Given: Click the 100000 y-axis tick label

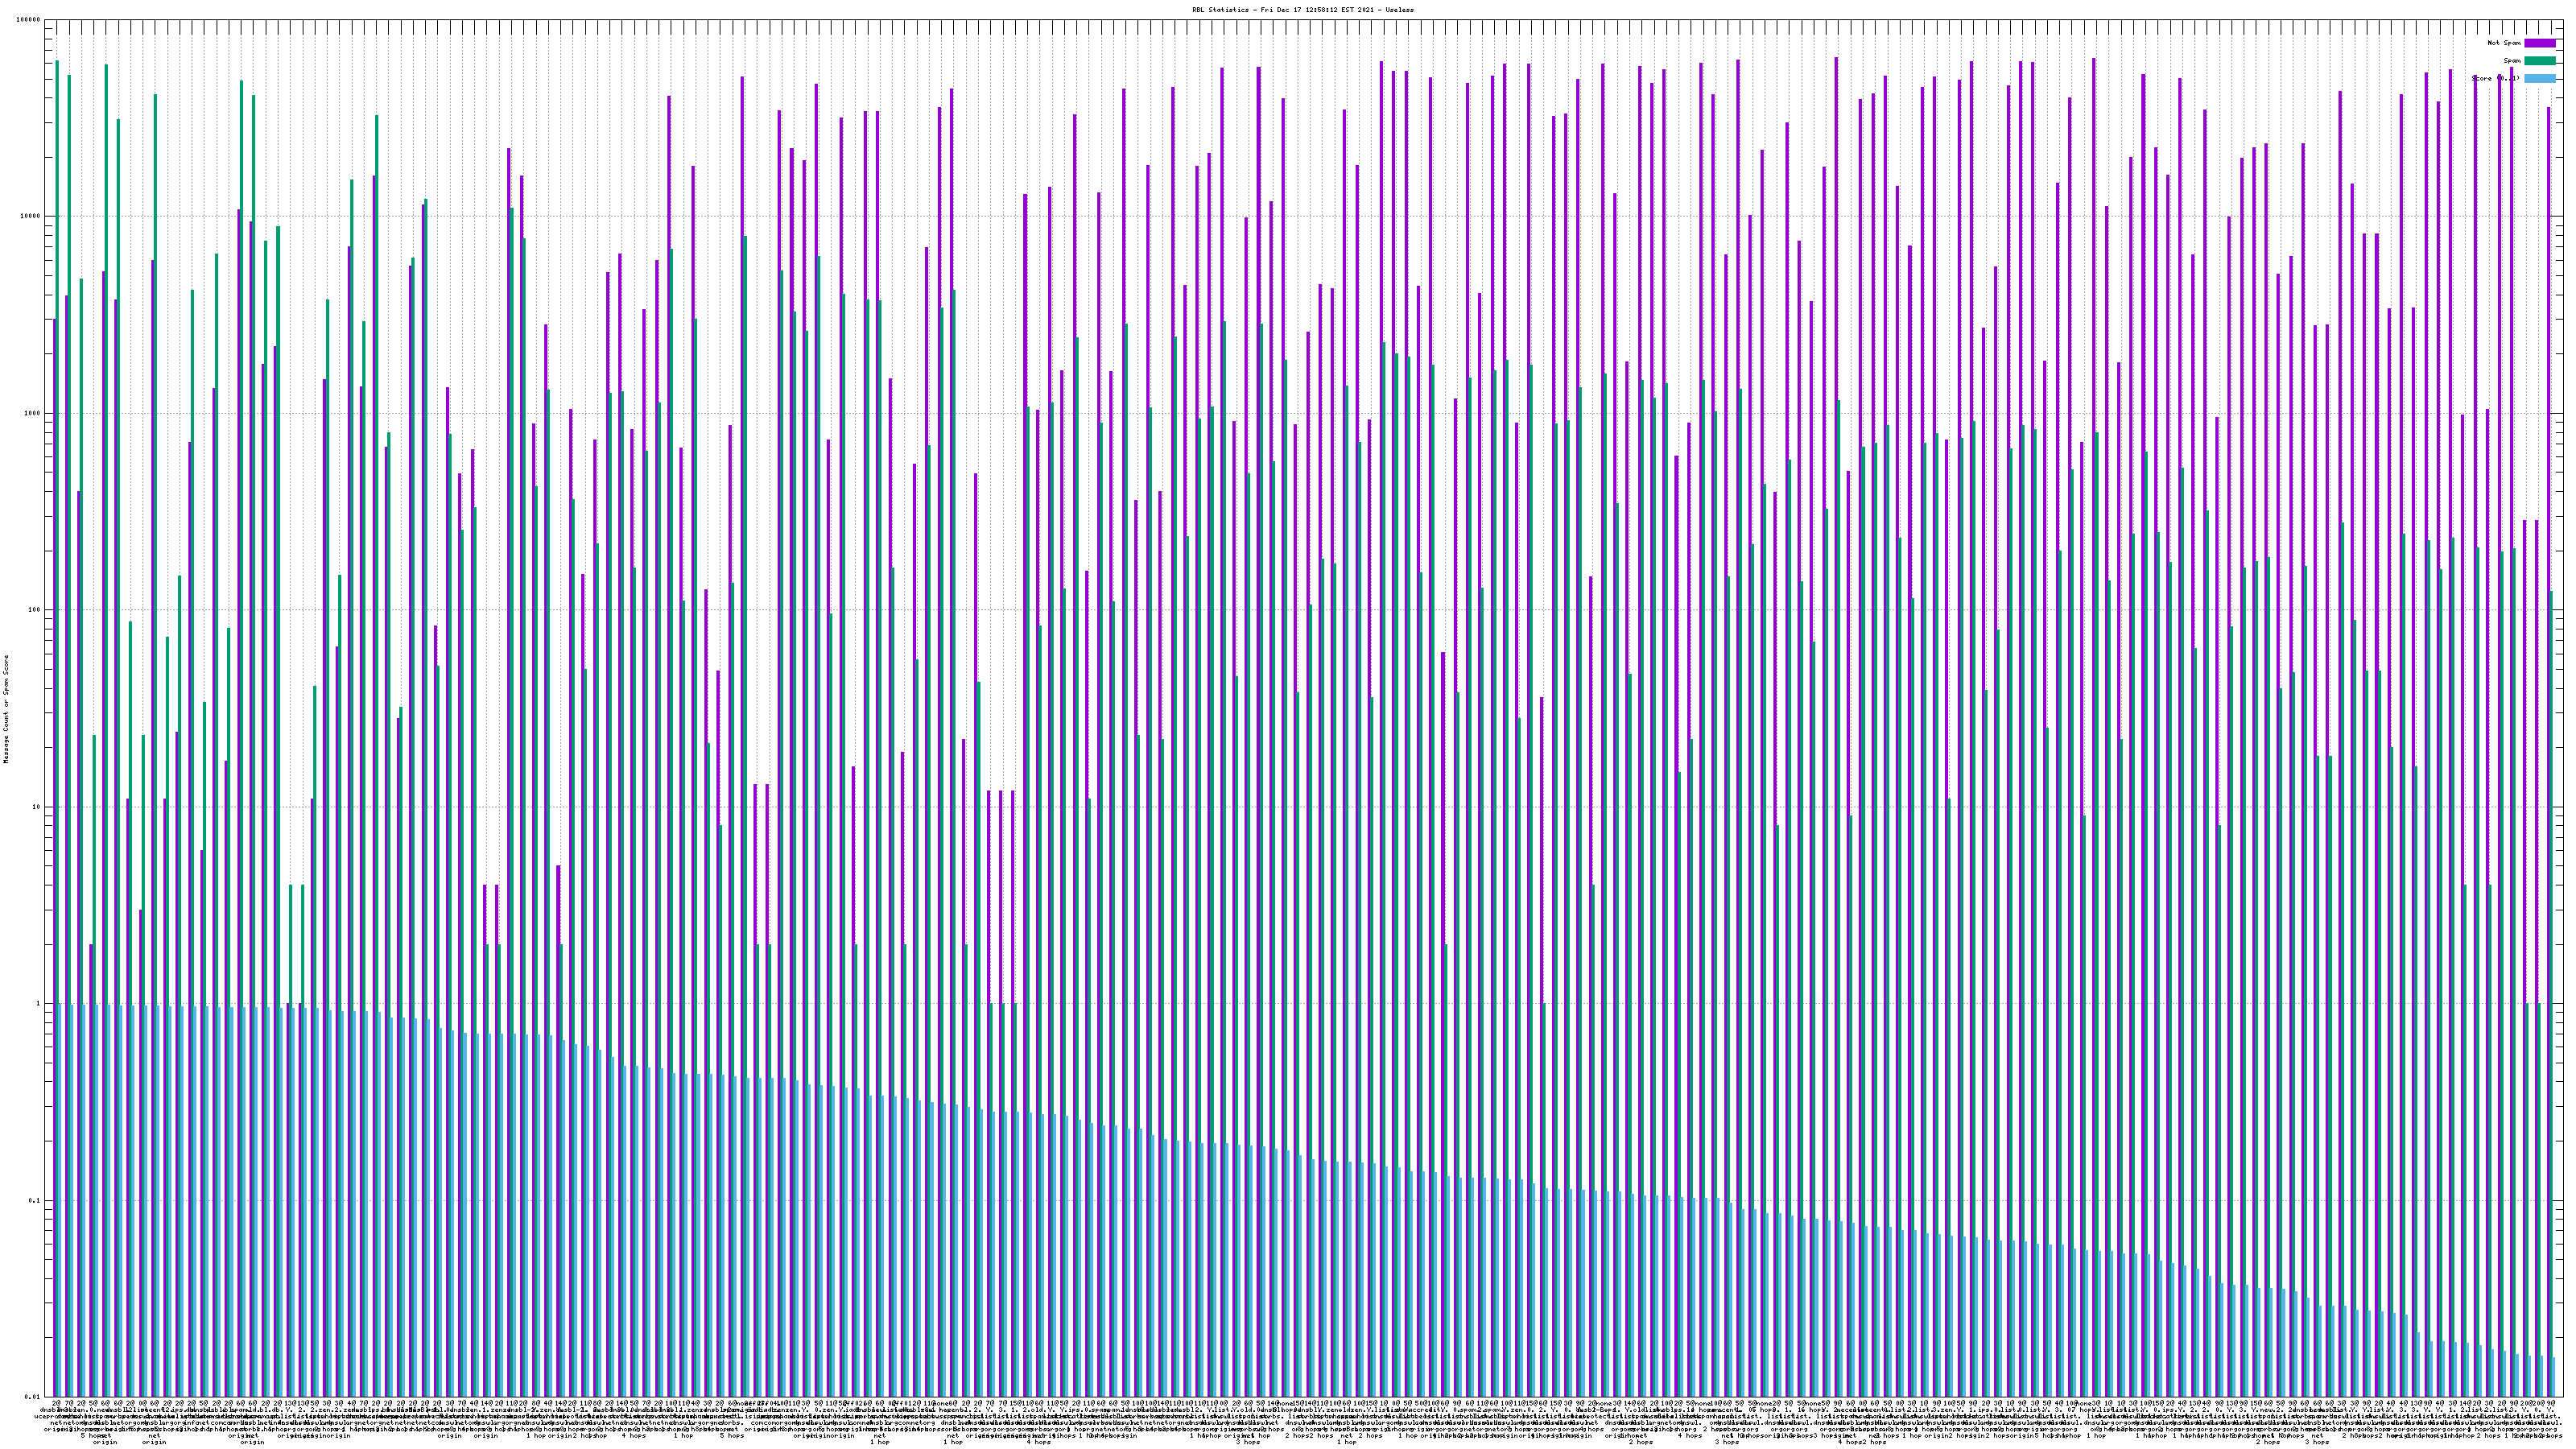Looking at the screenshot, I should (30, 20).
